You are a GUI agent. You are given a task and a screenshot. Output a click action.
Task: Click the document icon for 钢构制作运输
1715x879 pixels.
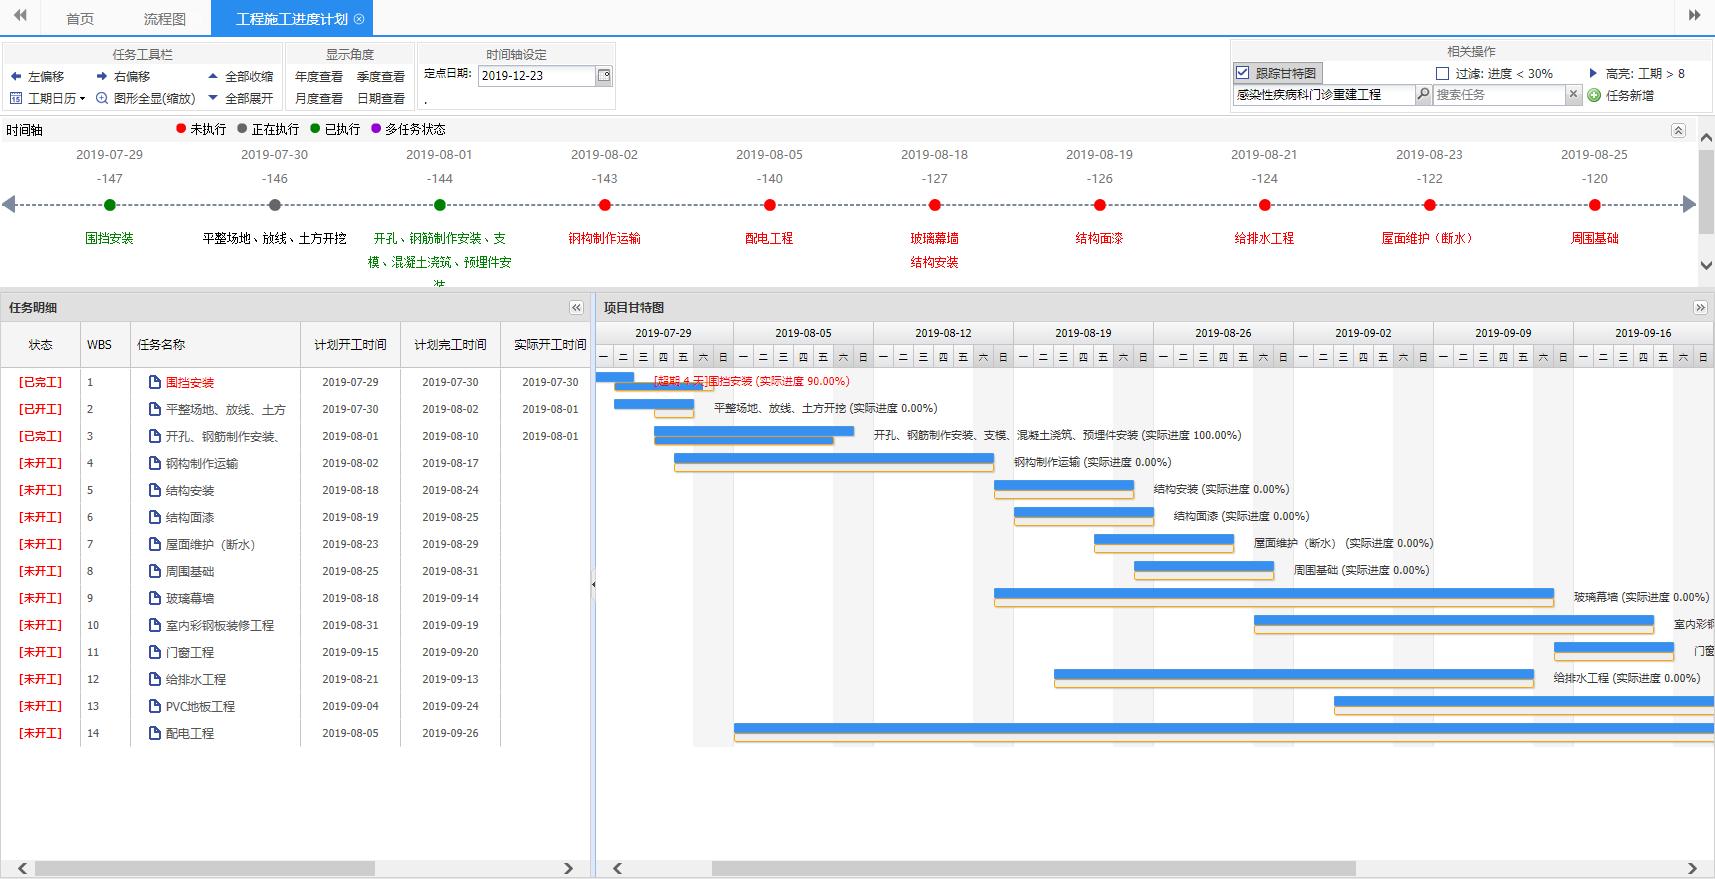(x=155, y=463)
